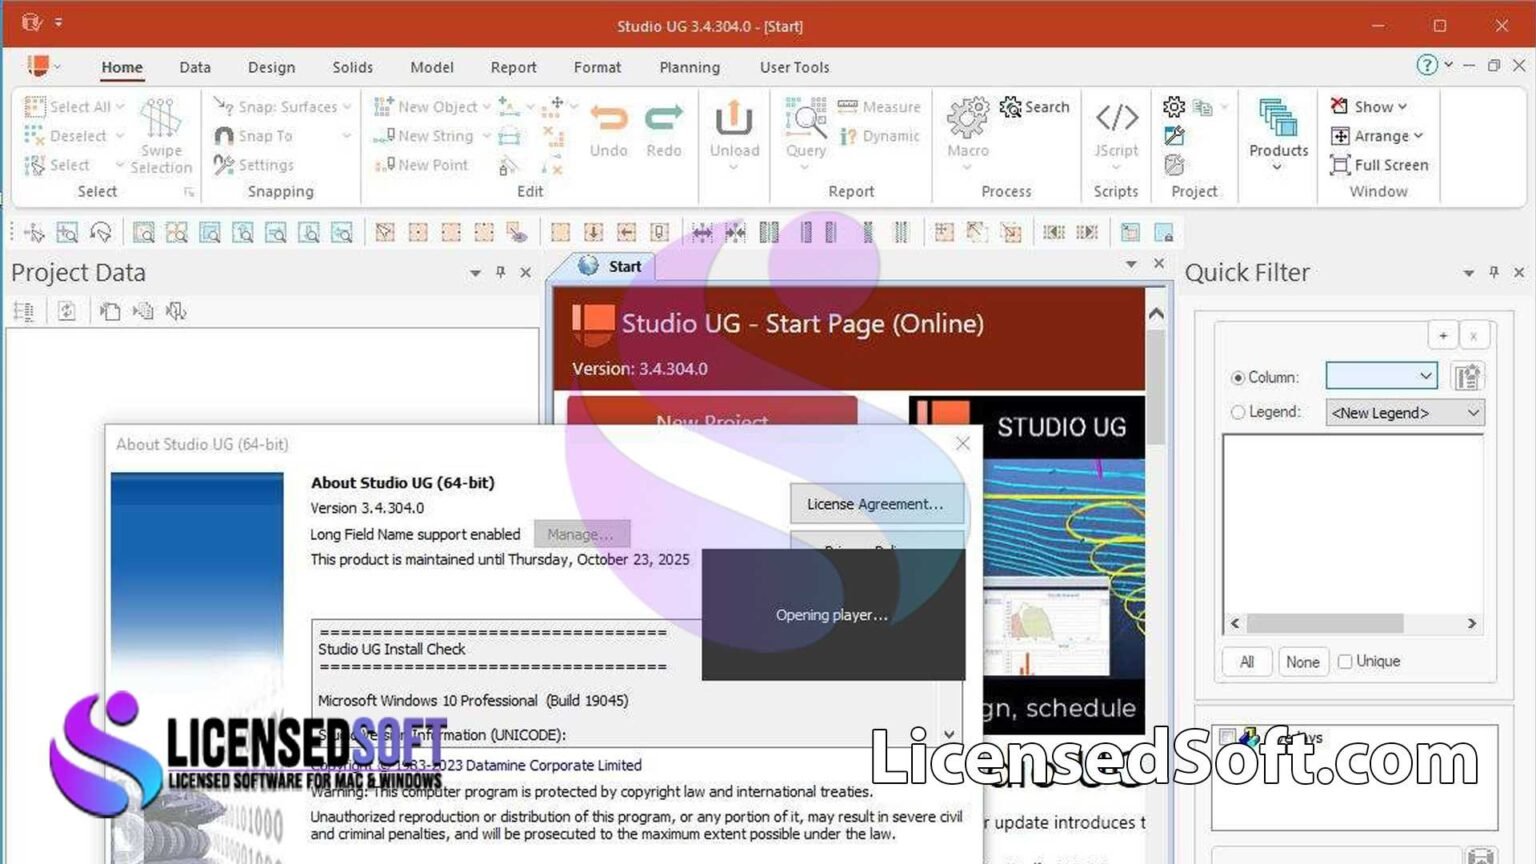Click the Measure tool
1536x864 pixels.
pos(878,107)
